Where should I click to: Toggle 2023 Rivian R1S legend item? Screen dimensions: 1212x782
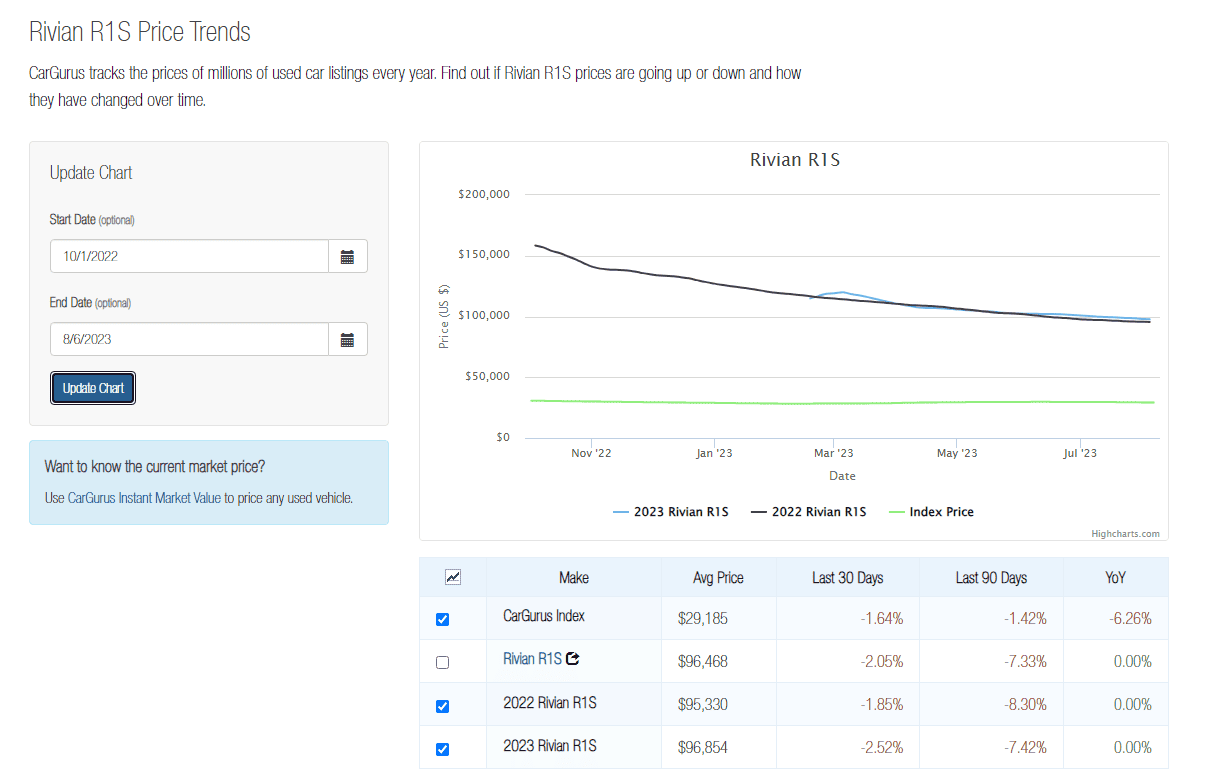coord(671,511)
